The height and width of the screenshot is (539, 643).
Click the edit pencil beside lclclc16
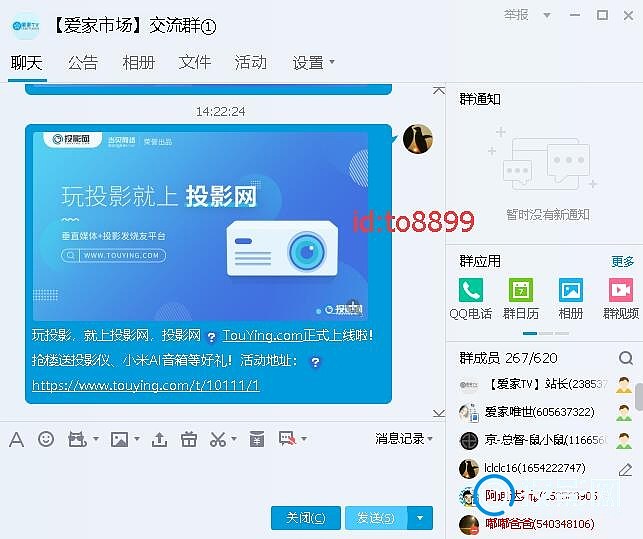tap(625, 469)
